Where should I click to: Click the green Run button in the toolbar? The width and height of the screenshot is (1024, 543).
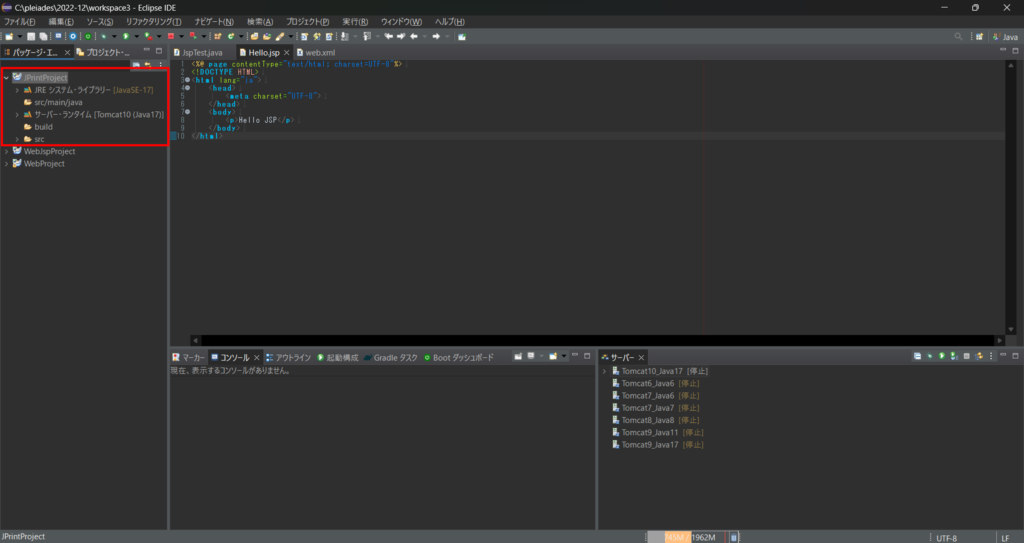click(126, 36)
